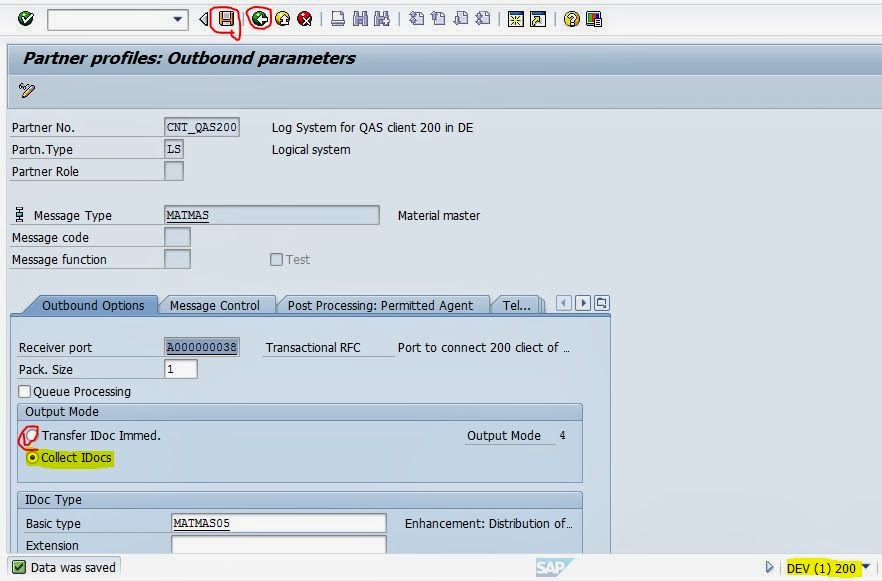This screenshot has width=882, height=581.
Task: Open the truncated Tel... tab
Action: point(516,305)
